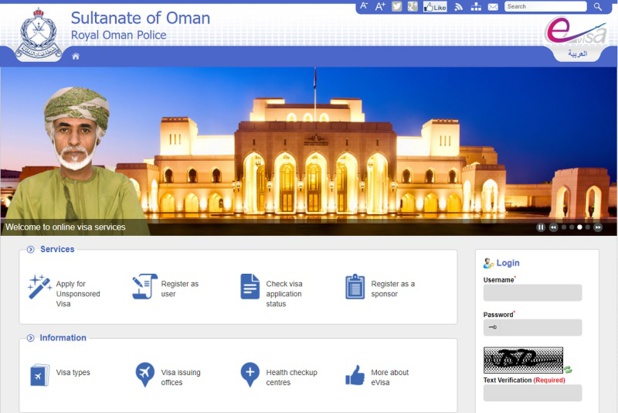Pause the banner slideshow

pyautogui.click(x=541, y=227)
